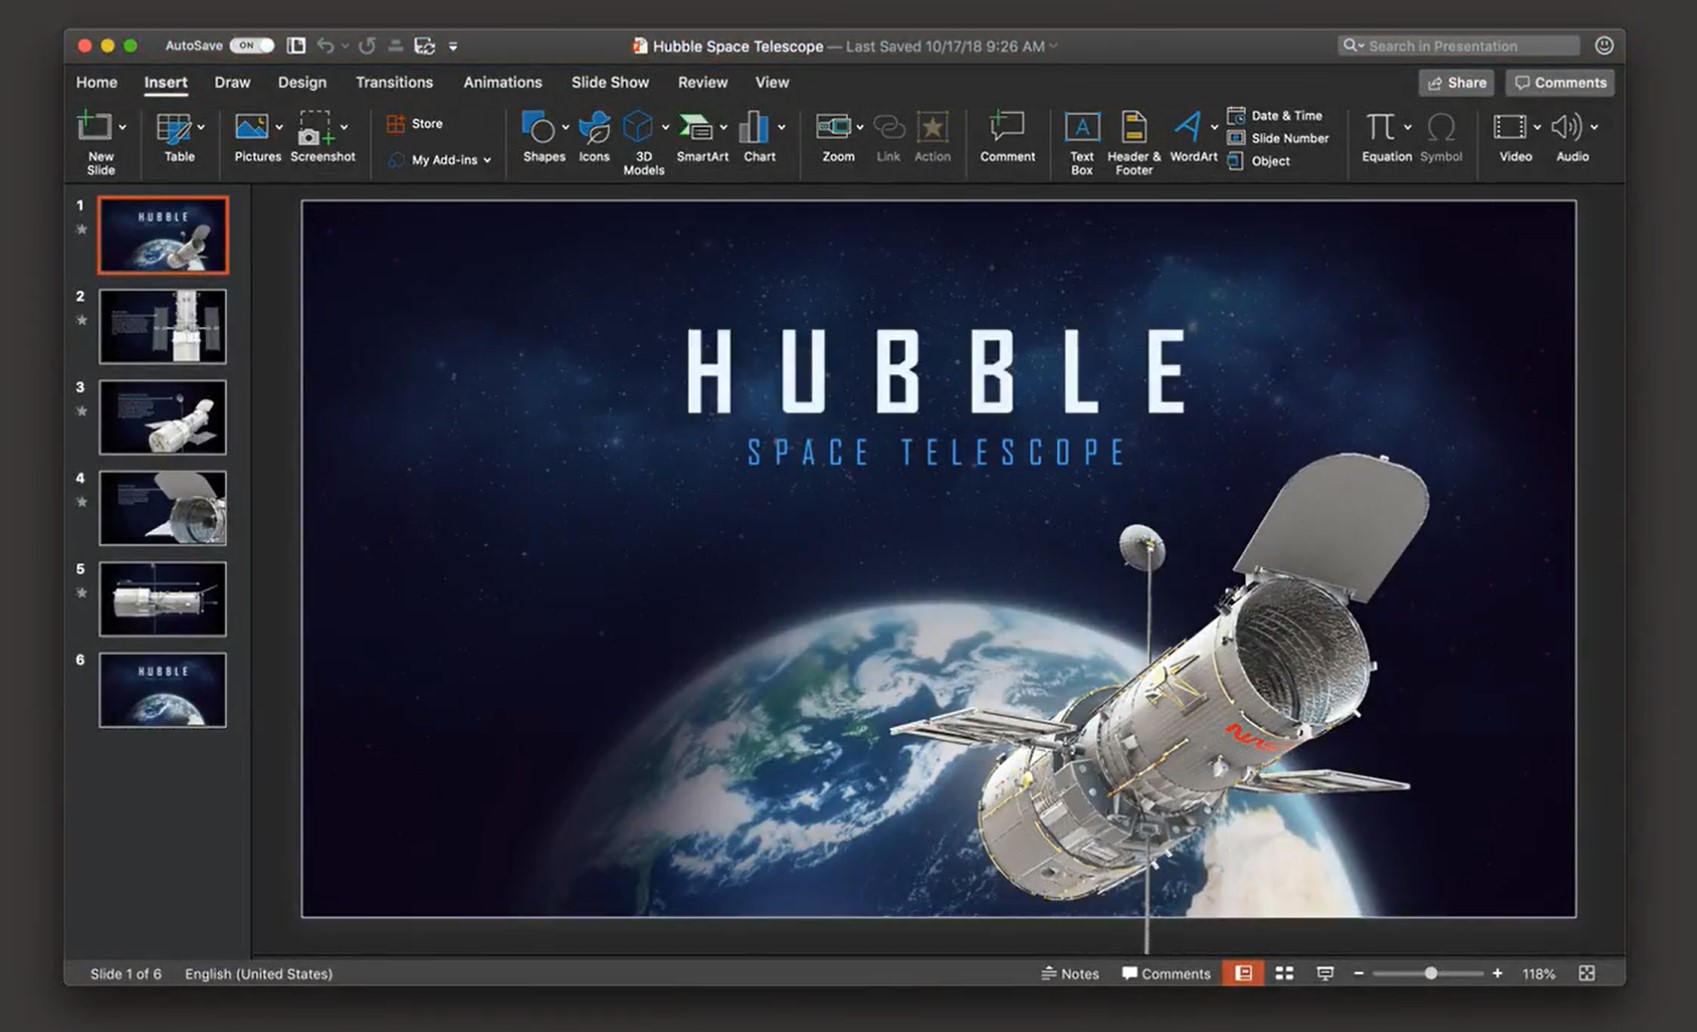Click the Undo arrow in title bar
This screenshot has height=1032, width=1697.
325,46
